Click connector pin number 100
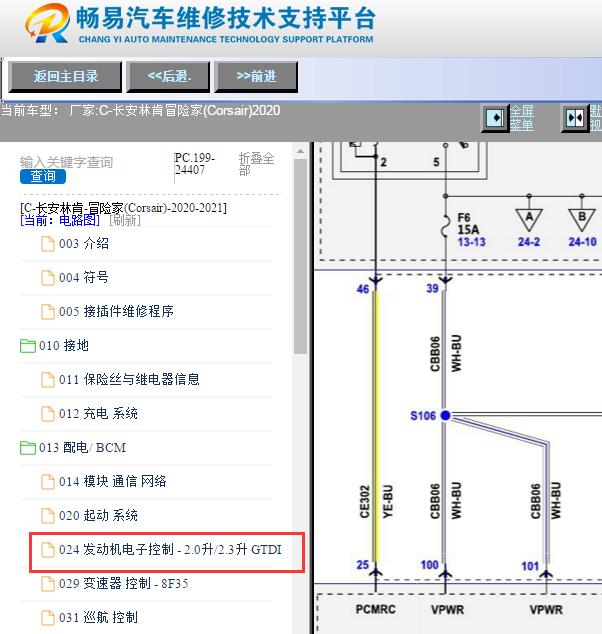 tap(429, 565)
